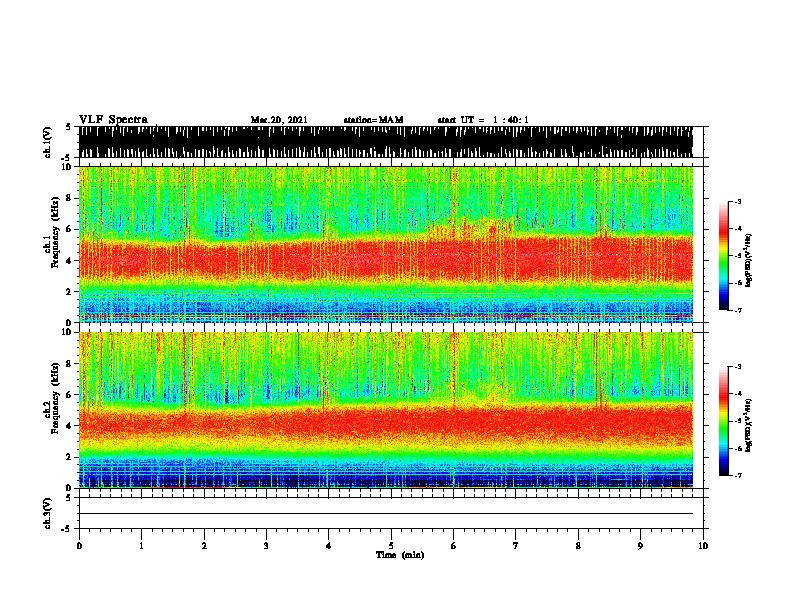
Task: Click the "-3" tick on ch.2 colorbar
Action: pos(738,367)
